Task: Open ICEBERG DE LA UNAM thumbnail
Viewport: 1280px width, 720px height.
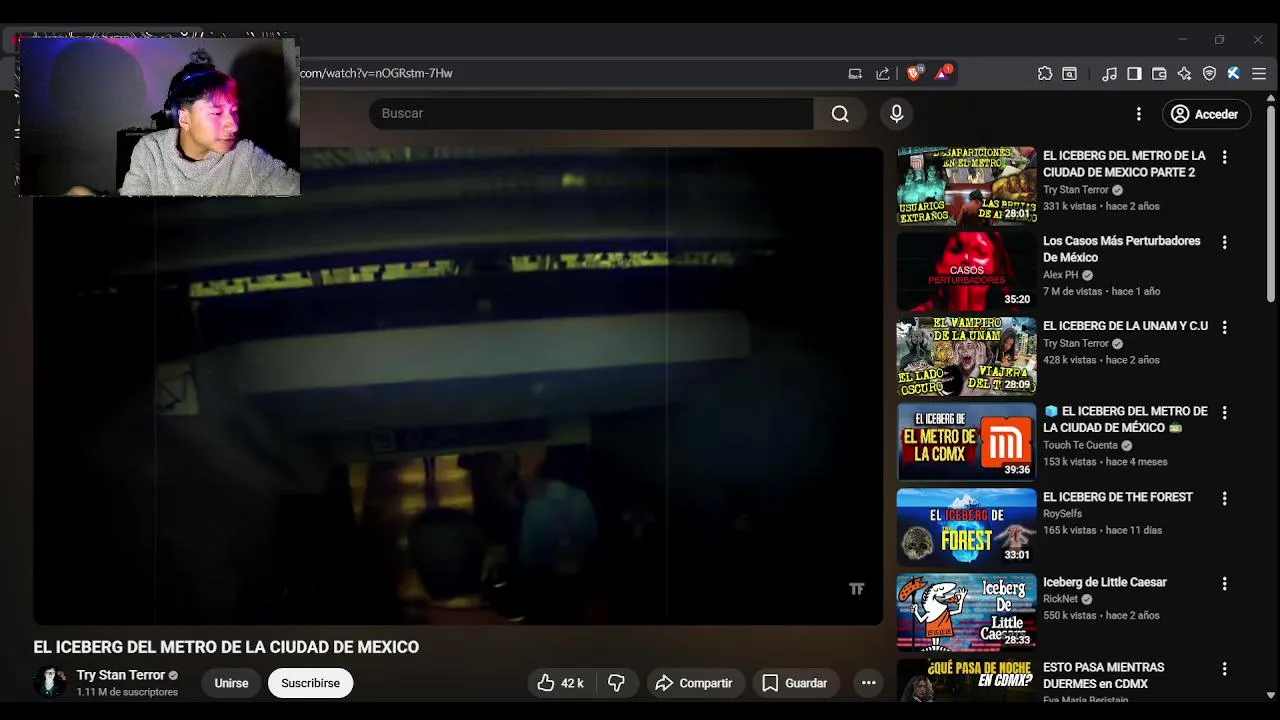Action: [x=966, y=356]
